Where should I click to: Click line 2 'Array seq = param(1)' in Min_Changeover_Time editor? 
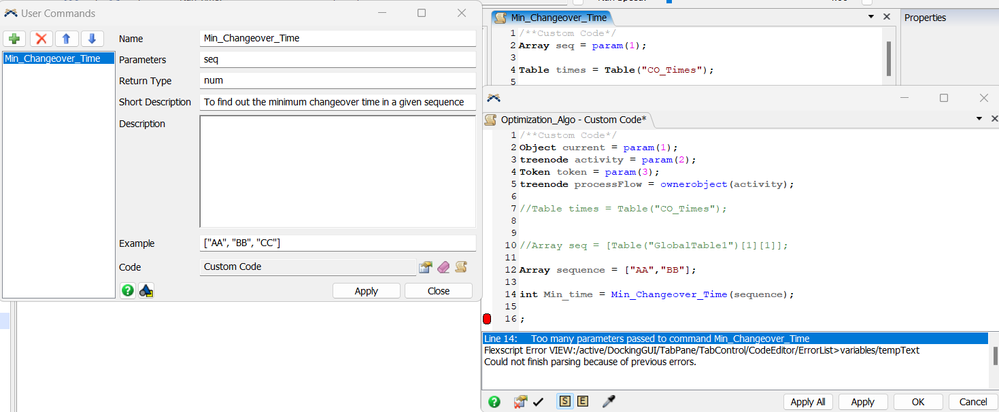(x=582, y=46)
